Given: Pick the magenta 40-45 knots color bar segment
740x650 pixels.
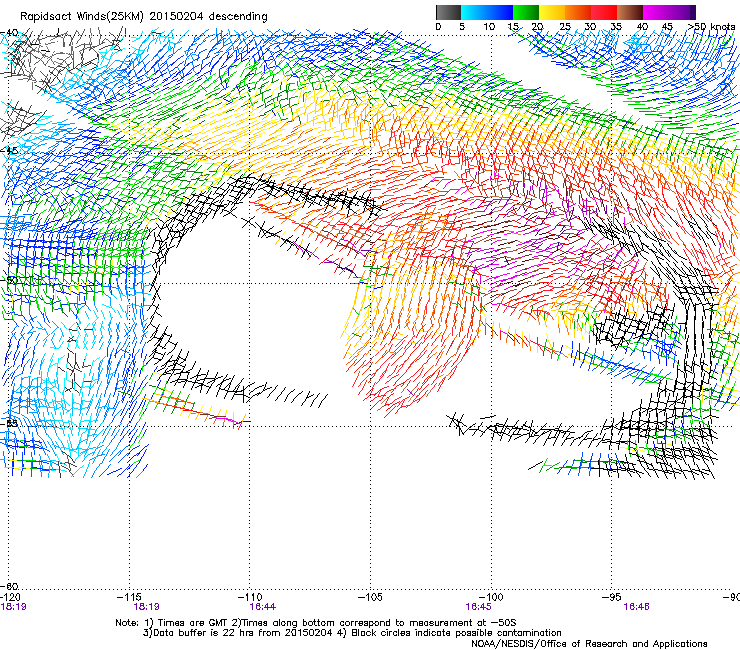Looking at the screenshot, I should [x=656, y=12].
